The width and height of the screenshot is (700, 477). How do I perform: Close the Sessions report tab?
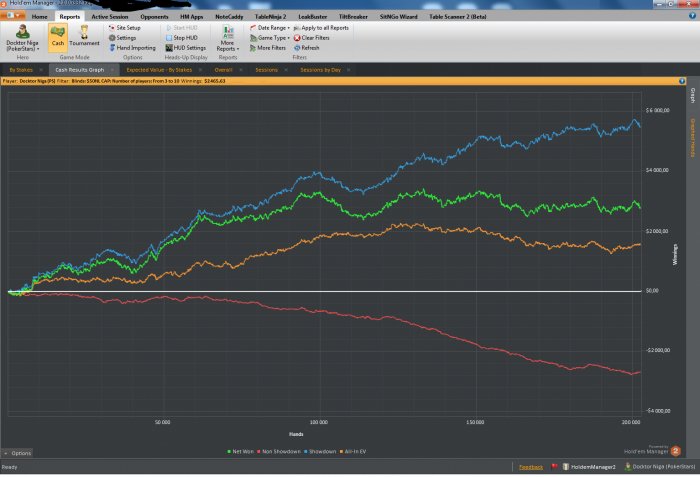point(286,70)
